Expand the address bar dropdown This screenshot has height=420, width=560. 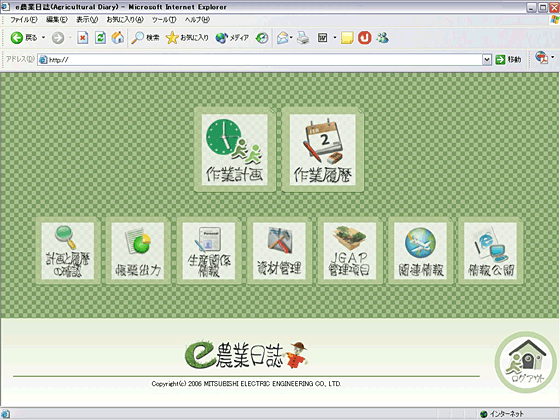tap(487, 60)
